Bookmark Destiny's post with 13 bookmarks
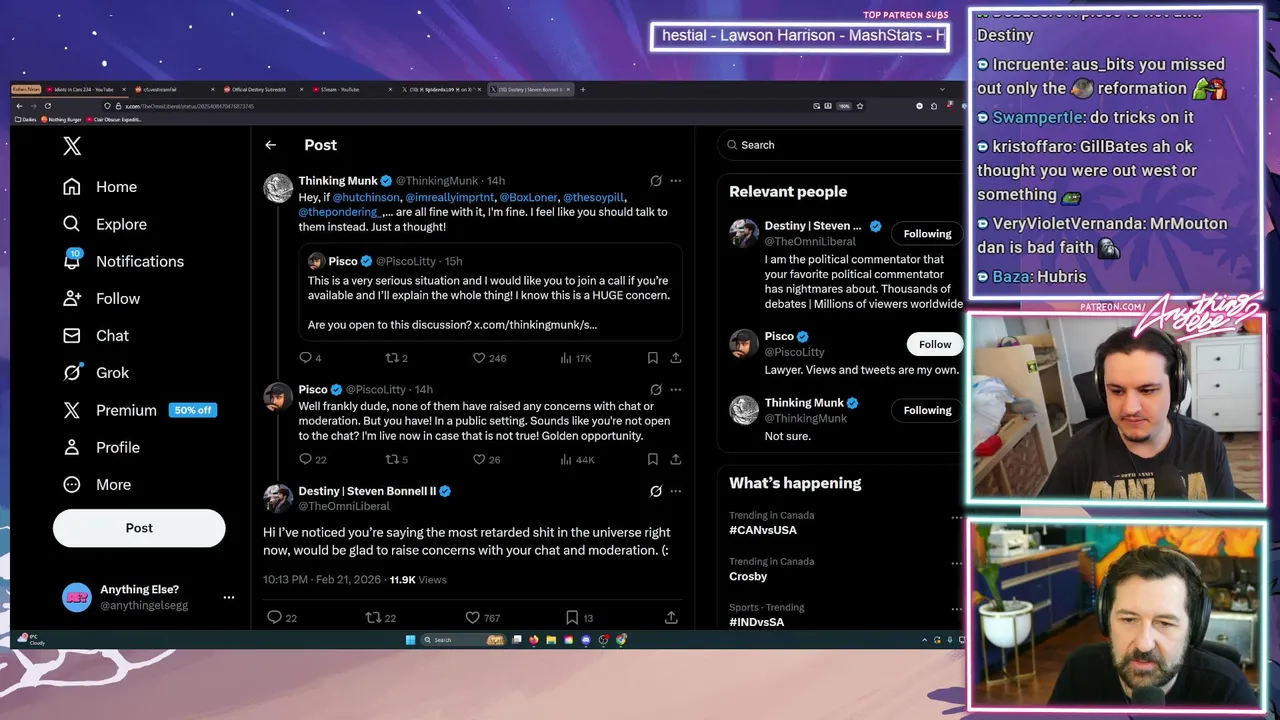Viewport: 1280px width, 720px height. click(579, 617)
